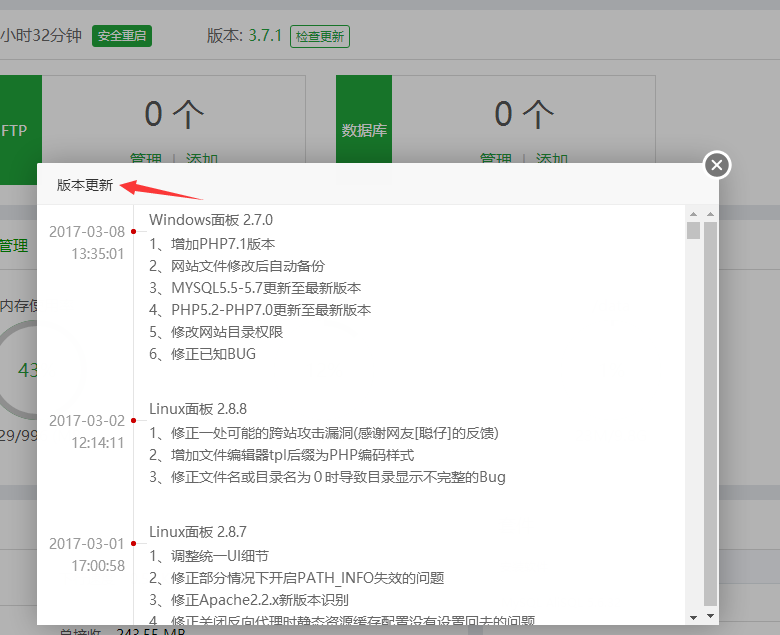780x635 pixels.
Task: Click the outer scrollbar up arrow
Action: tap(710, 214)
